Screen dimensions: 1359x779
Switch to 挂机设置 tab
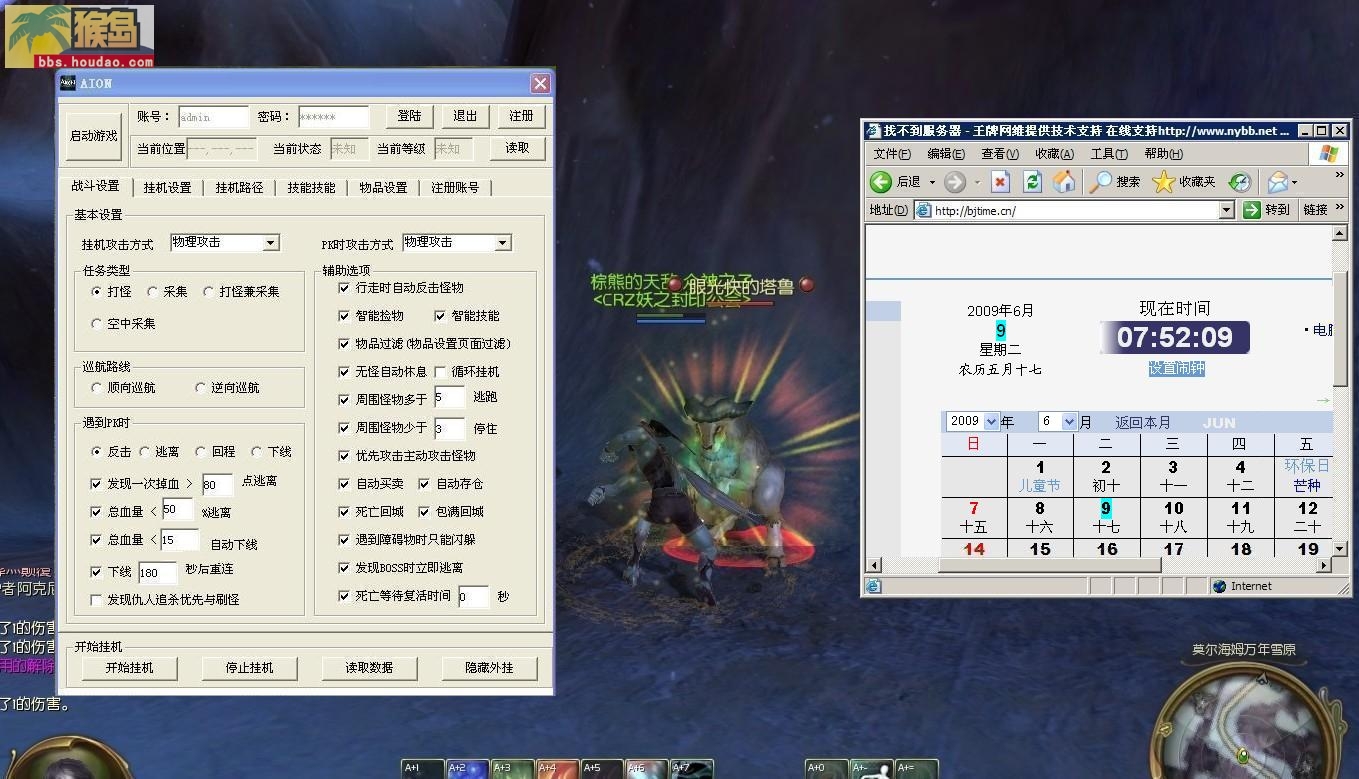[x=167, y=188]
